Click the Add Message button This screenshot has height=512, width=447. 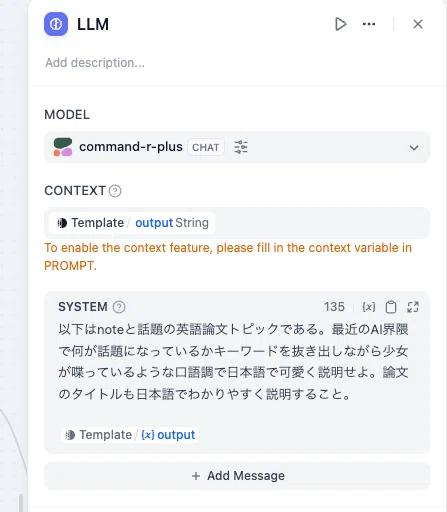tap(237, 476)
